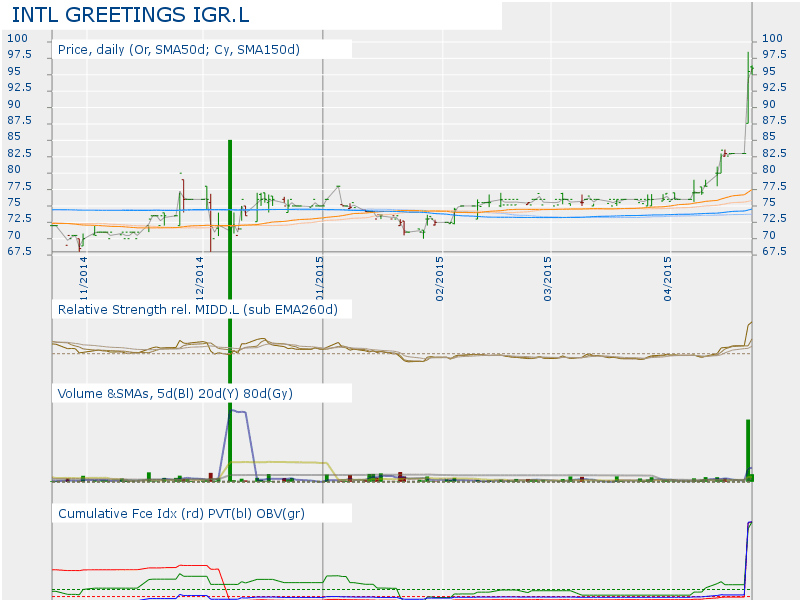Click the 70 value on right price axis
The image size is (800, 600).
click(x=769, y=235)
